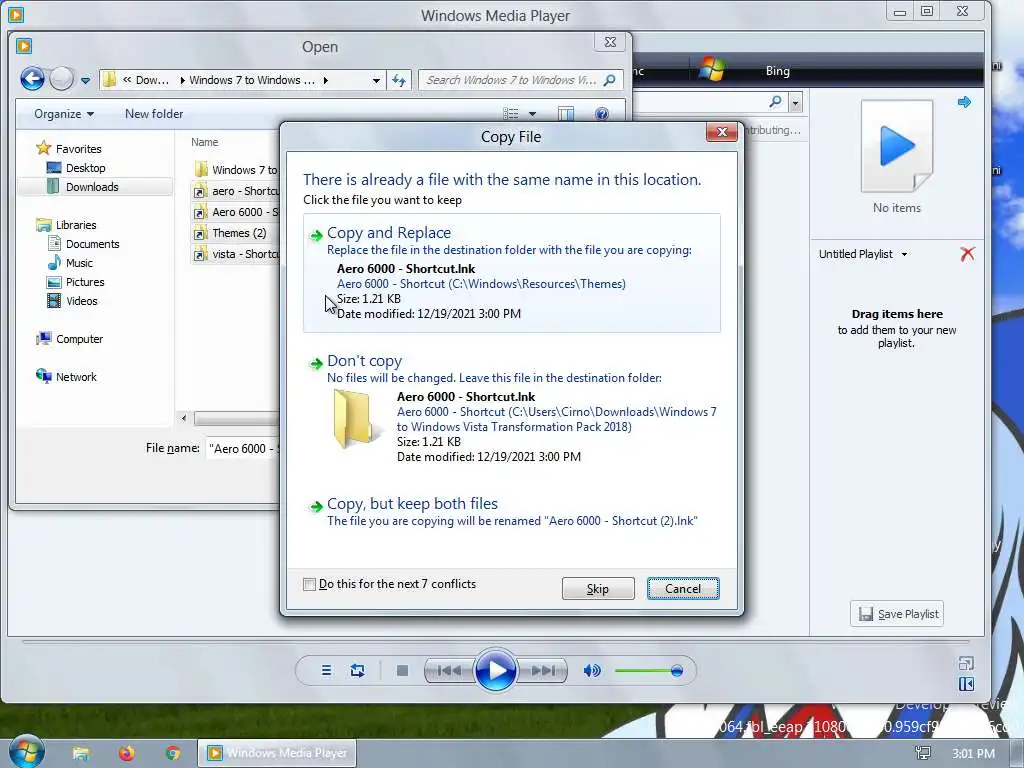Close the Copy File dialog
This screenshot has width=1024, height=768.
(x=722, y=132)
